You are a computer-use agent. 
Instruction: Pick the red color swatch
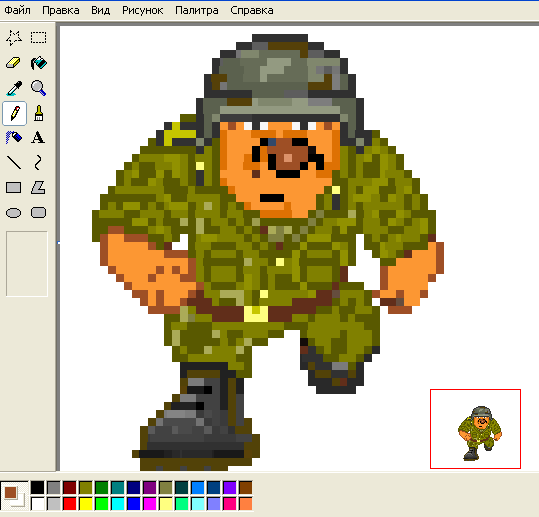tap(69, 504)
